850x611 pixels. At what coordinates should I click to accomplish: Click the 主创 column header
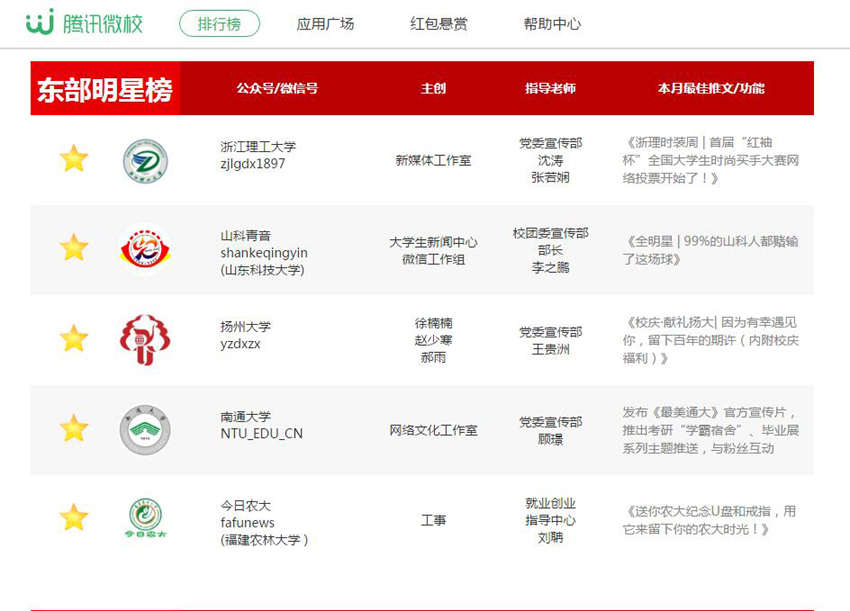click(433, 88)
